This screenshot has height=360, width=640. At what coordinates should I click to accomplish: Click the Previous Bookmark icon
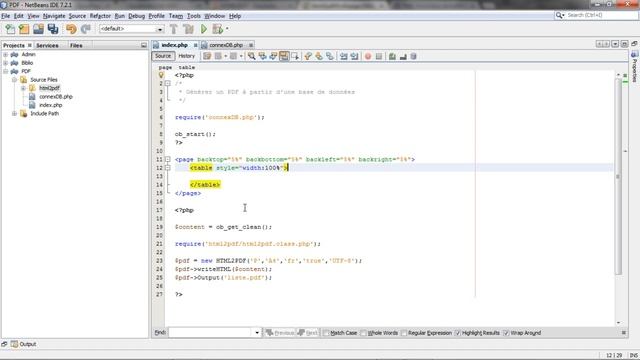click(x=308, y=56)
